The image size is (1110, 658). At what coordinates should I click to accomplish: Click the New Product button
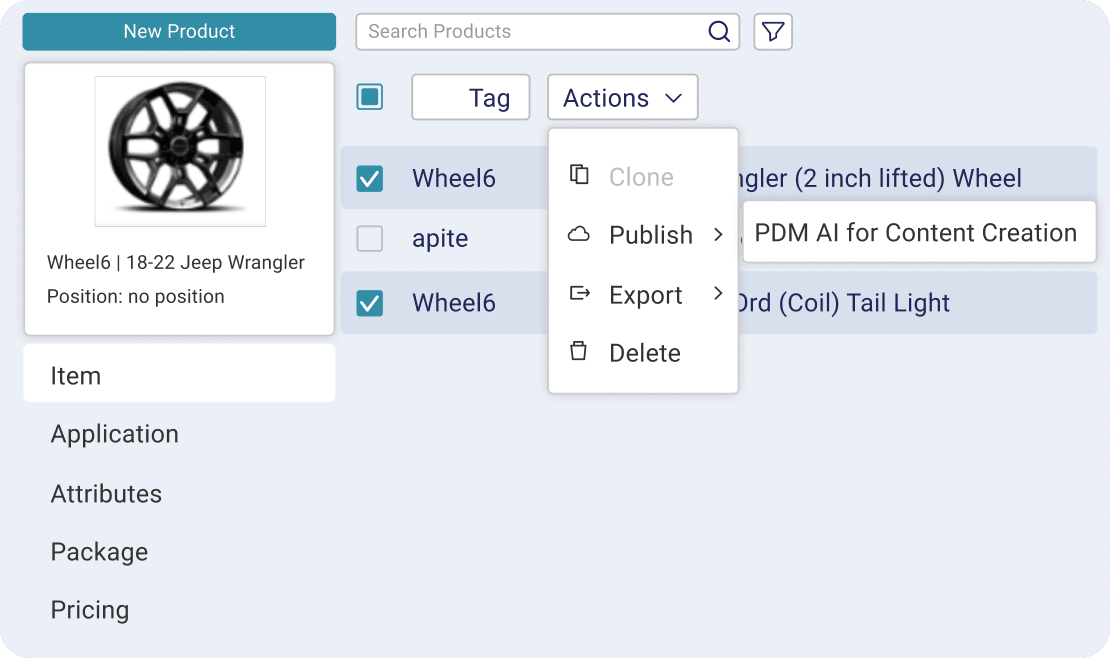click(x=179, y=32)
